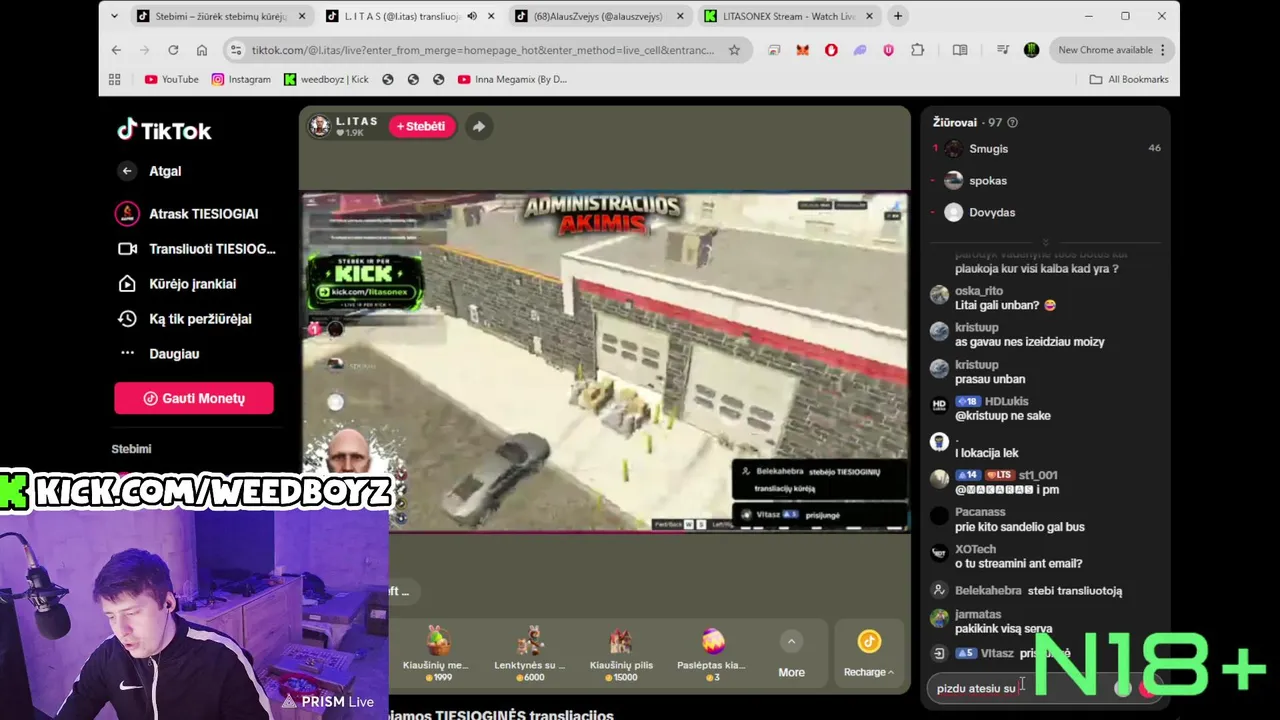The width and height of the screenshot is (1280, 720).
Task: Click username jarmatas in chat
Action: (978, 615)
